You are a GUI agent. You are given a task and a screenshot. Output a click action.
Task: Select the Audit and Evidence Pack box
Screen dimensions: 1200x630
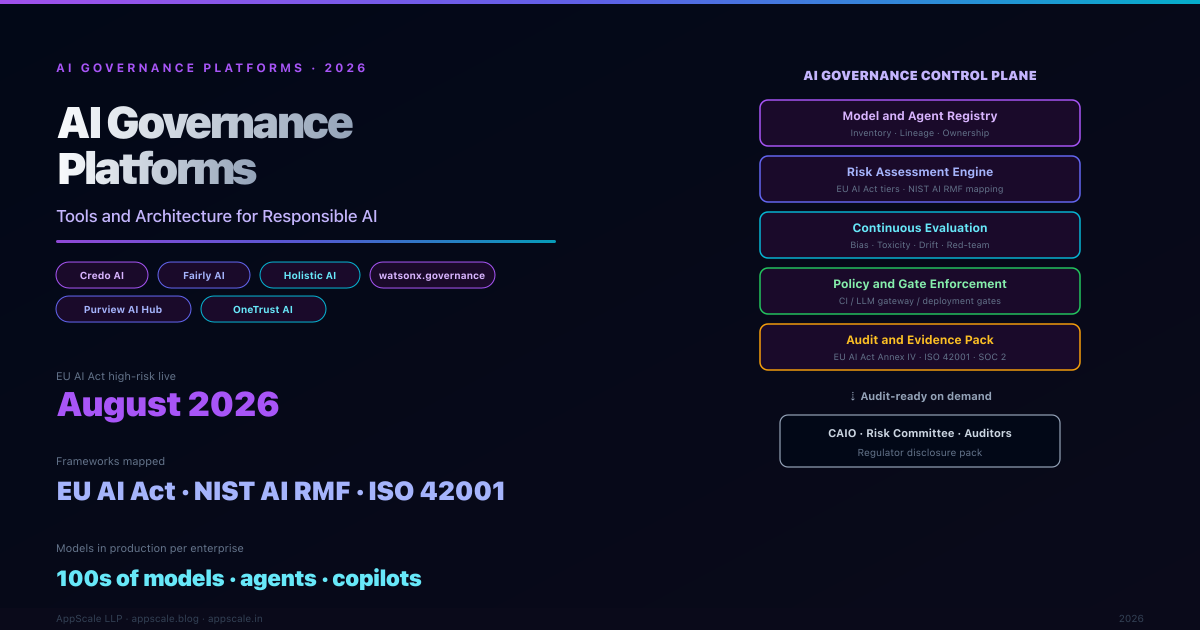point(919,347)
